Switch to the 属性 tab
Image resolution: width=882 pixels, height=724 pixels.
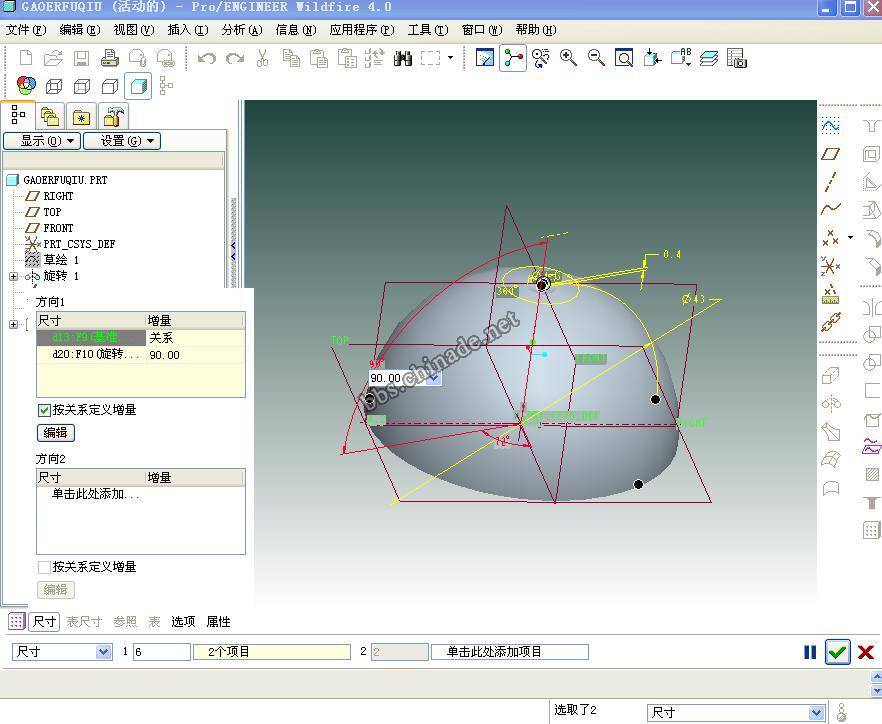point(218,622)
